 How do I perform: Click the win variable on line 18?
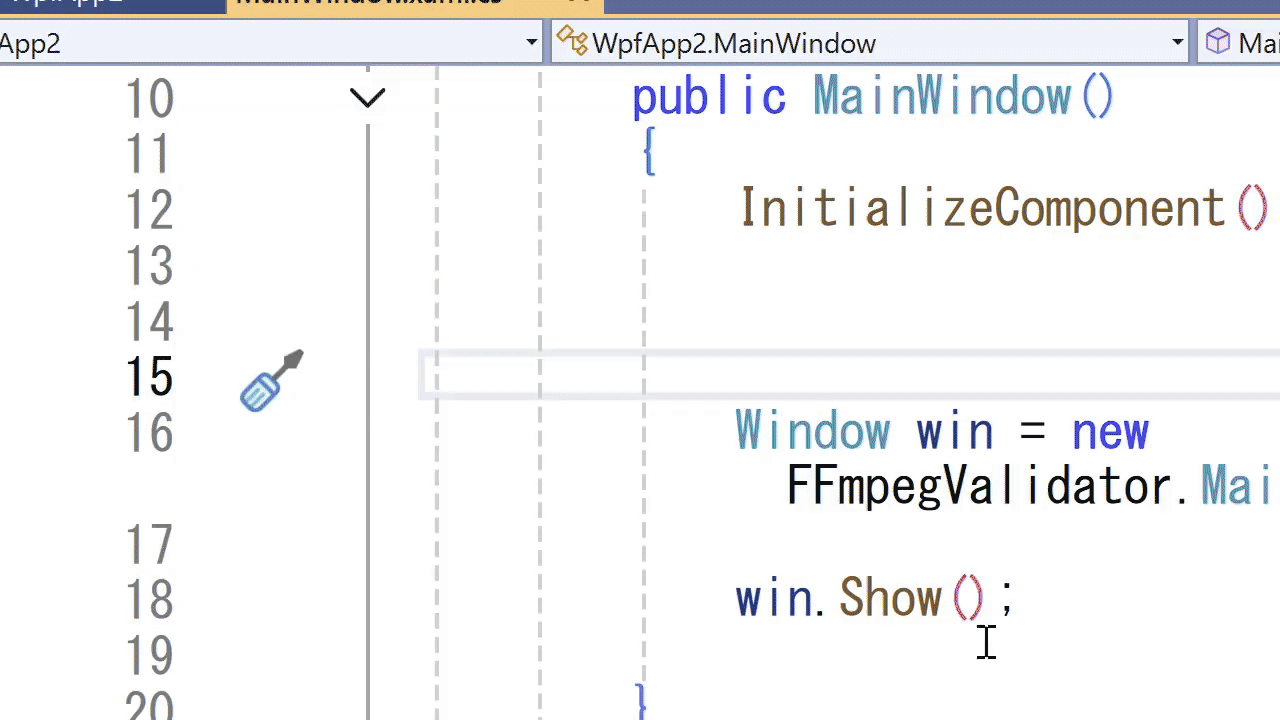(770, 597)
